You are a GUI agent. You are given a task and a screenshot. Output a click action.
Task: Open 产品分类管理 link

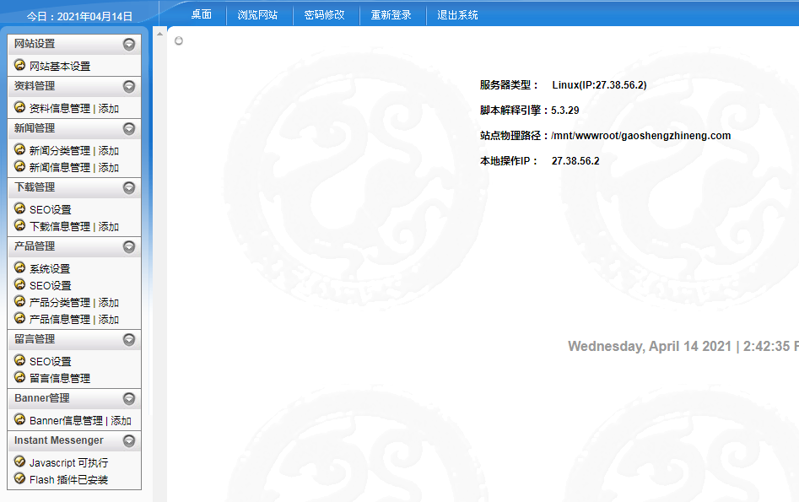coord(60,303)
